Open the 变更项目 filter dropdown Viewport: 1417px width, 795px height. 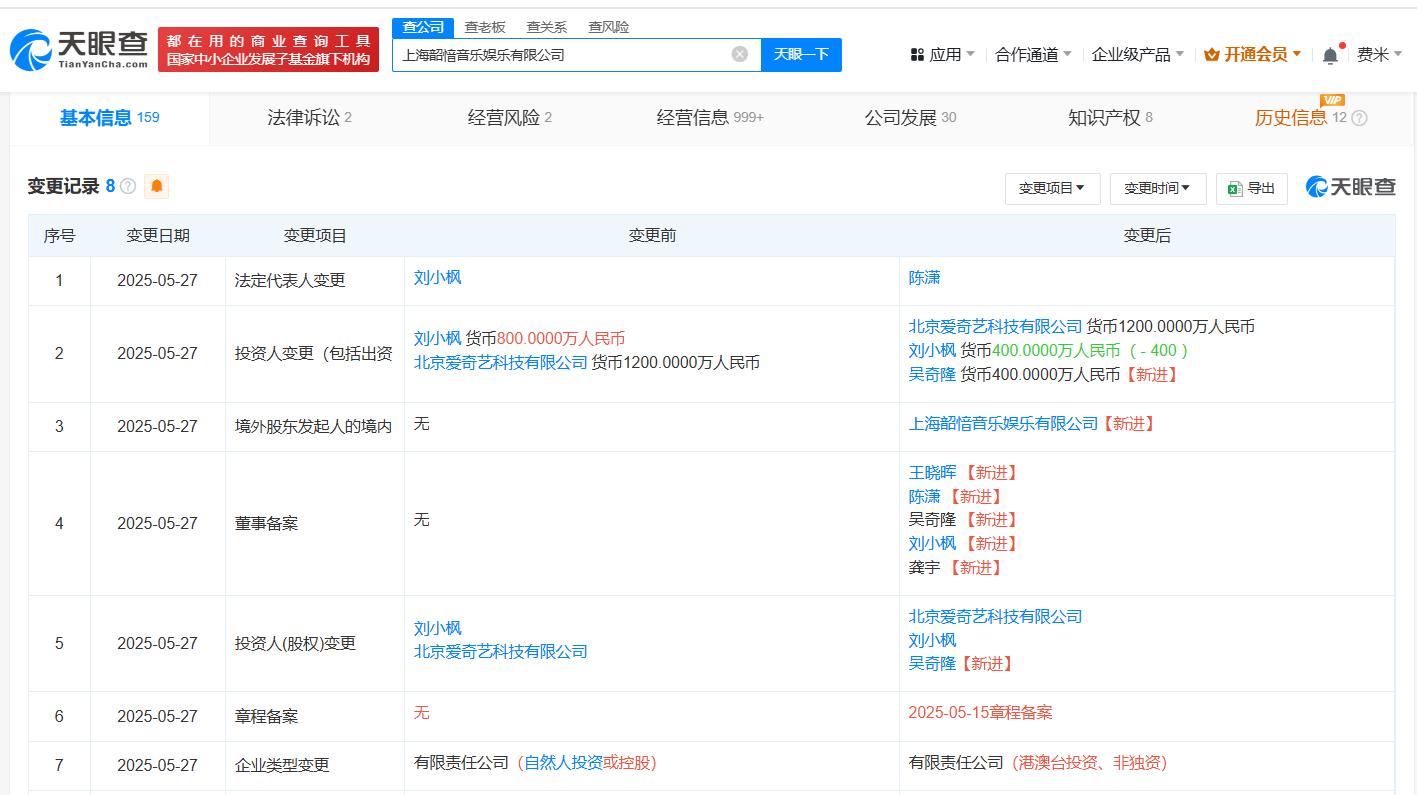[1052, 188]
